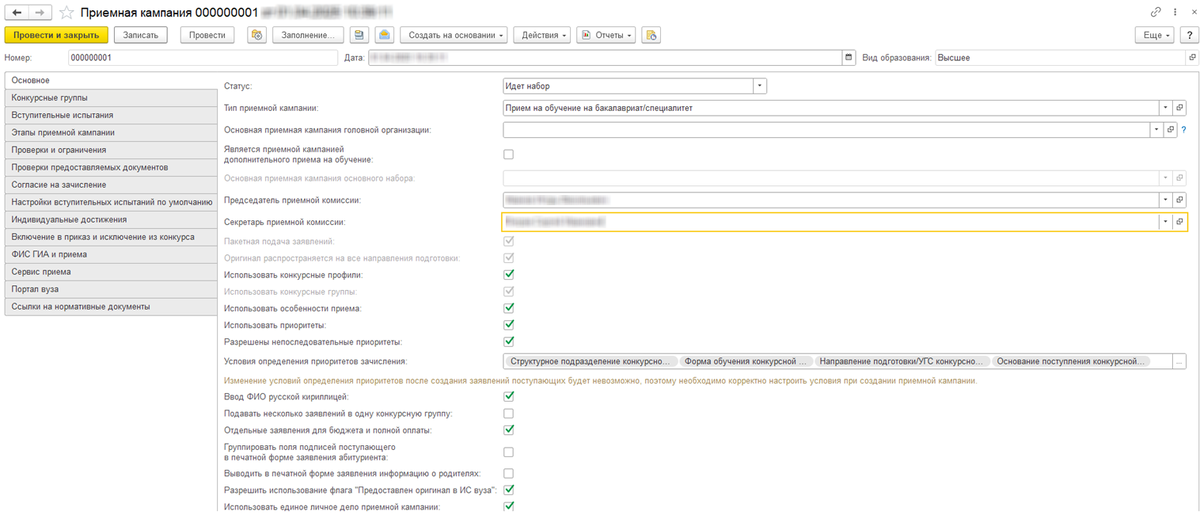Go back with the left arrow
The image size is (1200, 515).
(x=16, y=11)
